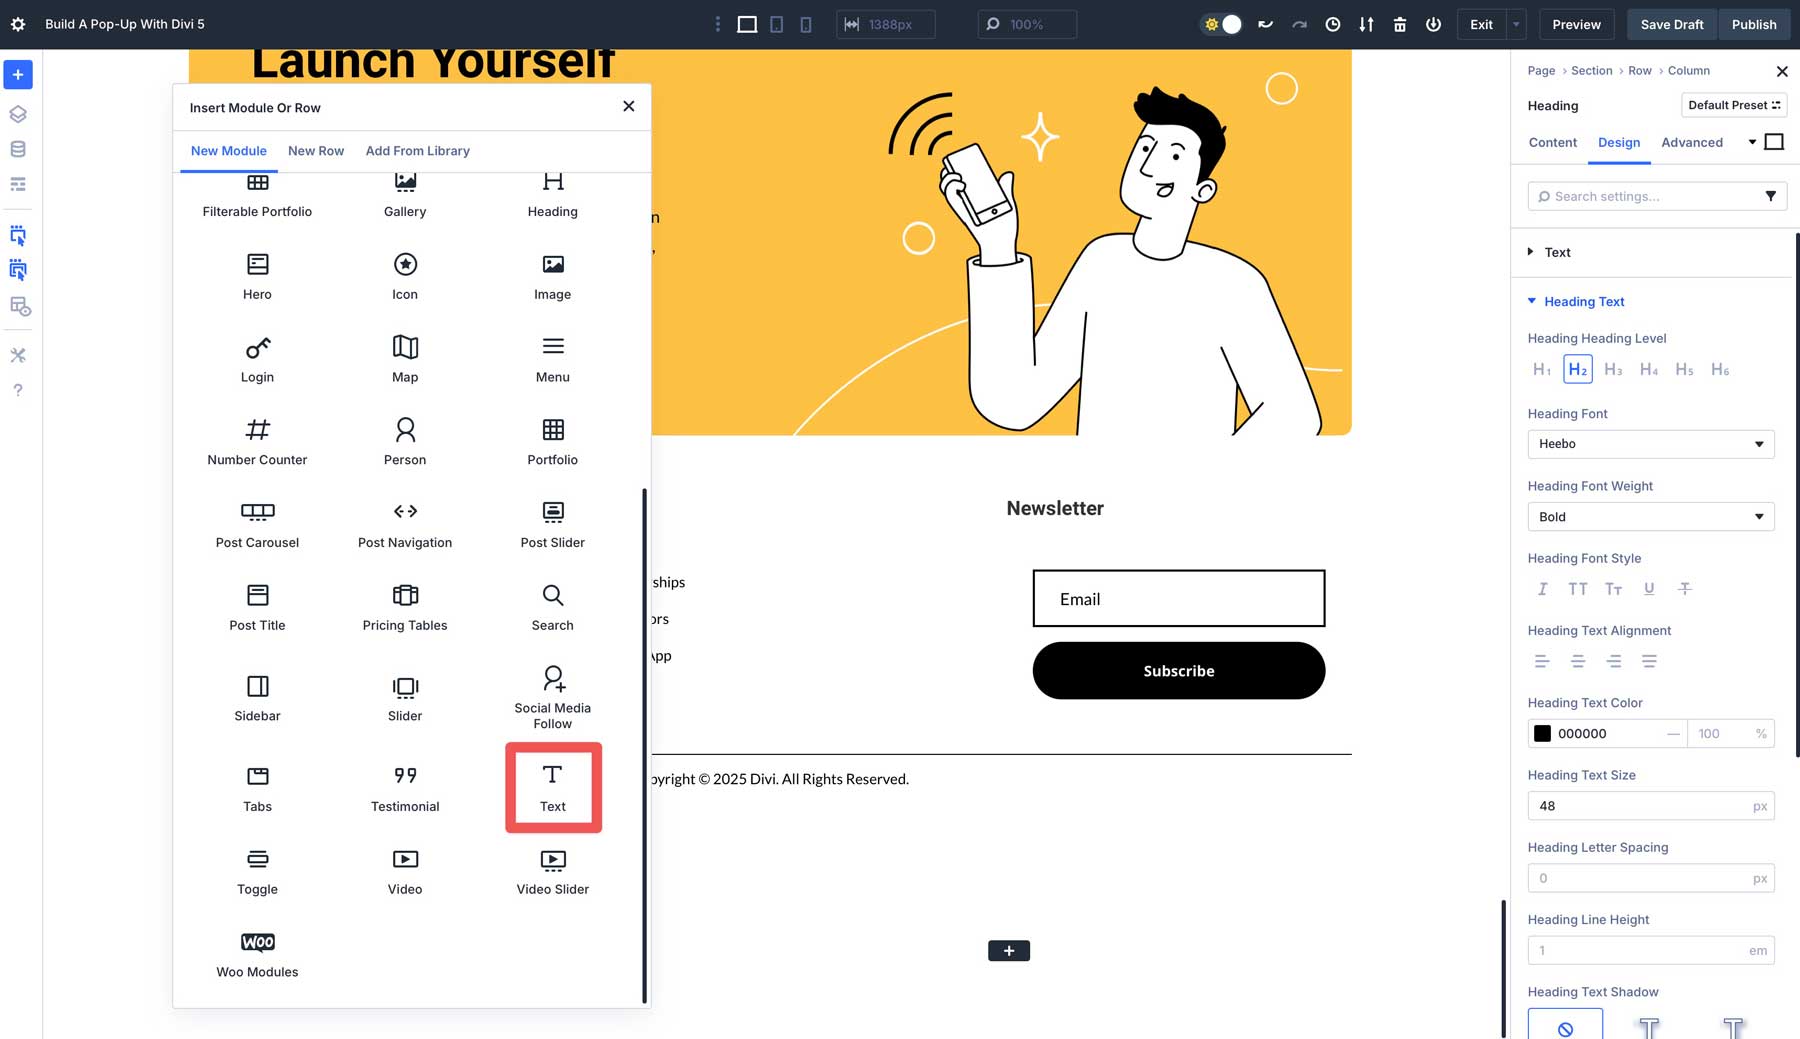Open the help panel
This screenshot has width=1800, height=1039.
(x=17, y=390)
